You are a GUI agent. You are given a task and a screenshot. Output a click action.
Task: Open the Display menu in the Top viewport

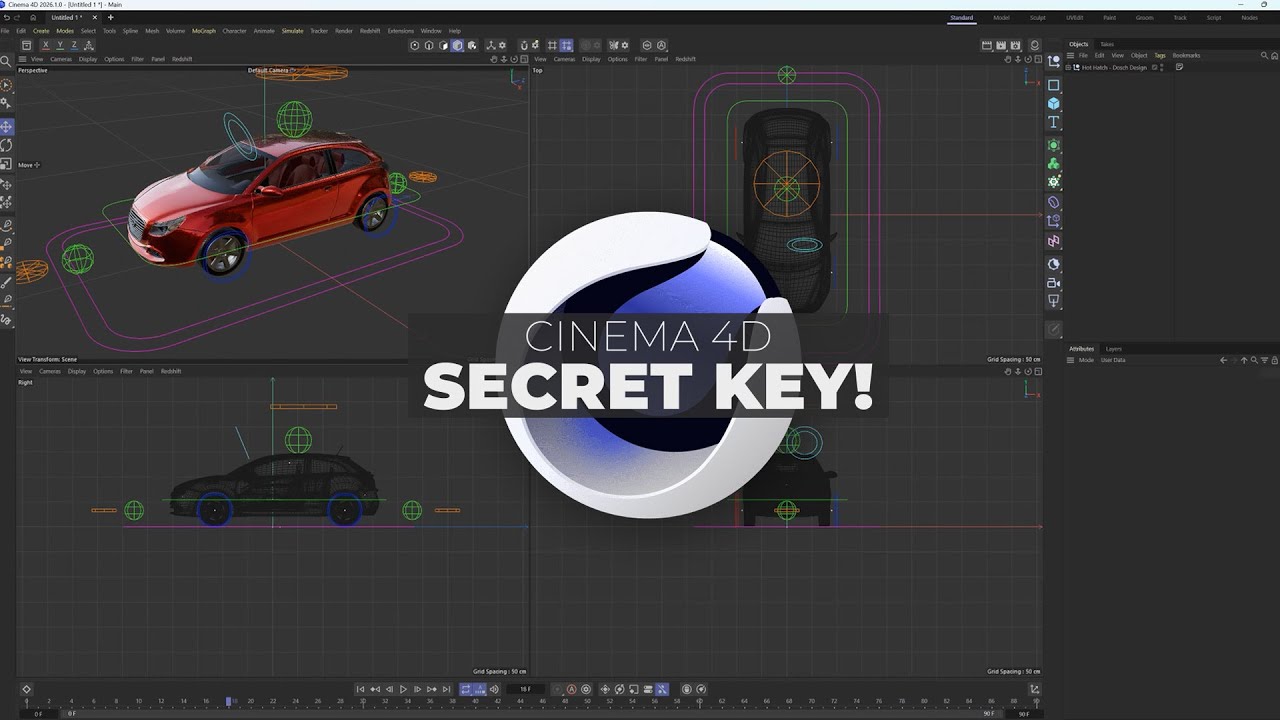tap(591, 59)
